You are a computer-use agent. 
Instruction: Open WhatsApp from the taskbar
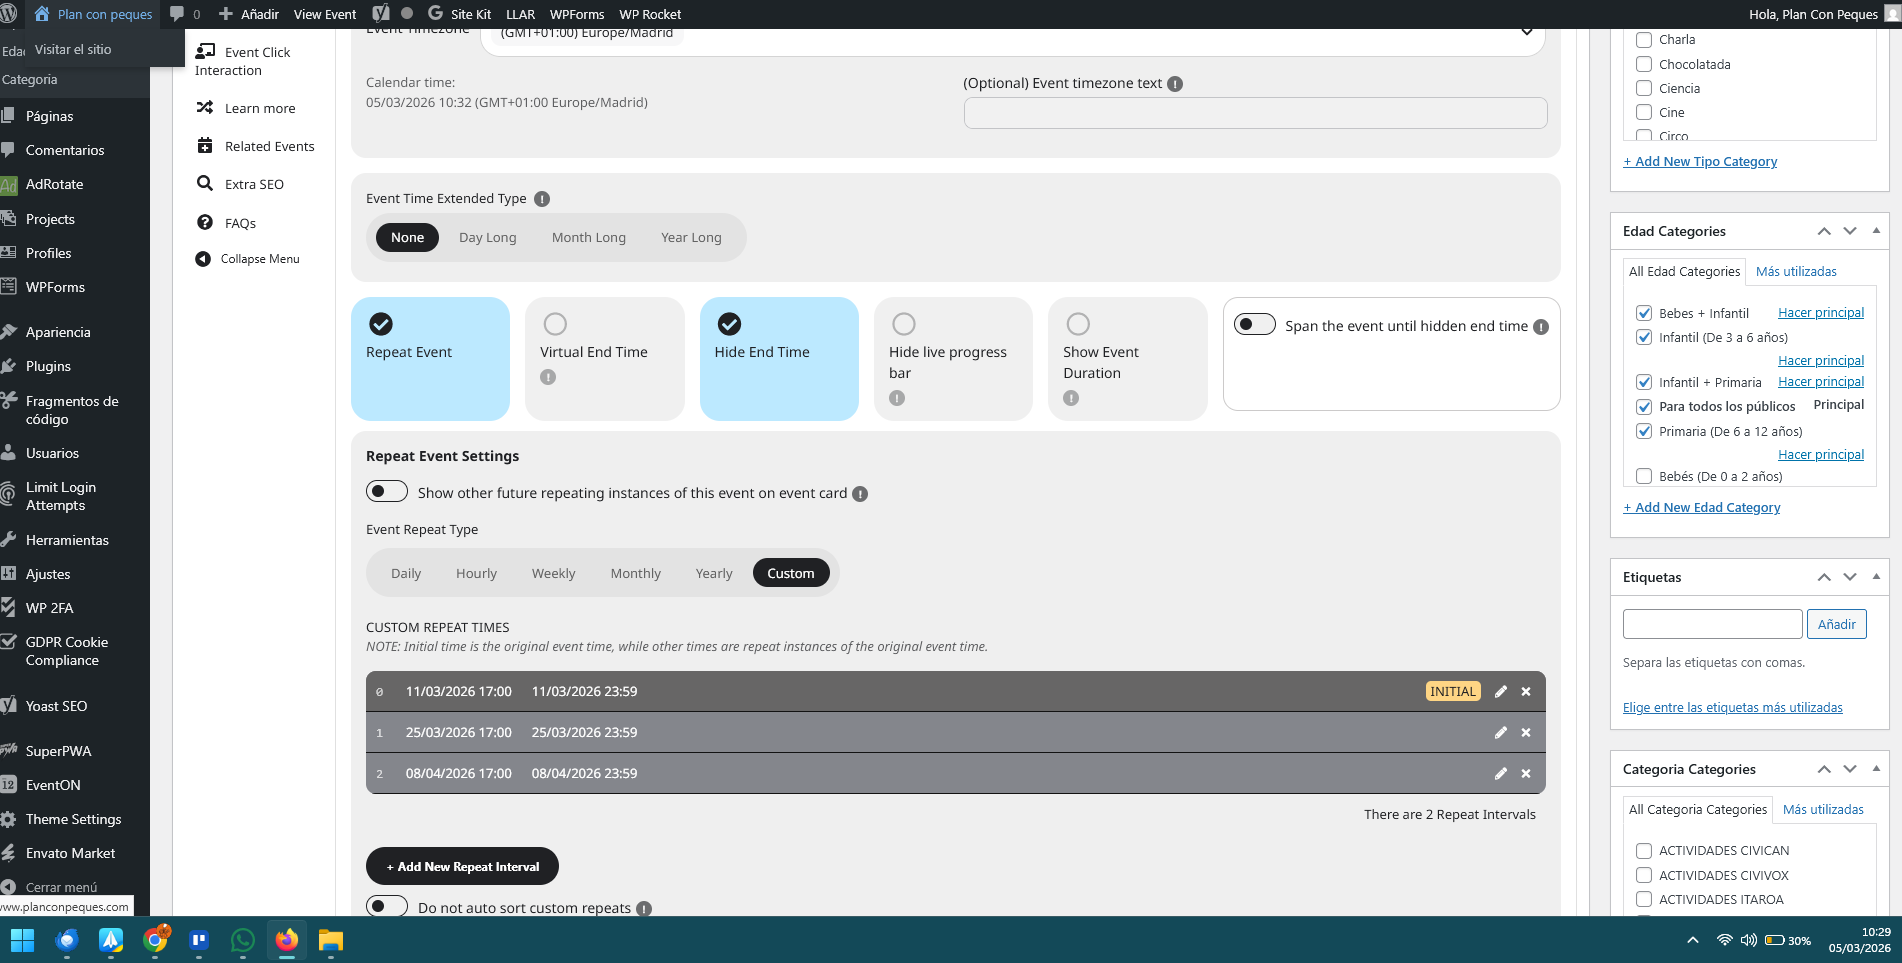click(x=242, y=940)
